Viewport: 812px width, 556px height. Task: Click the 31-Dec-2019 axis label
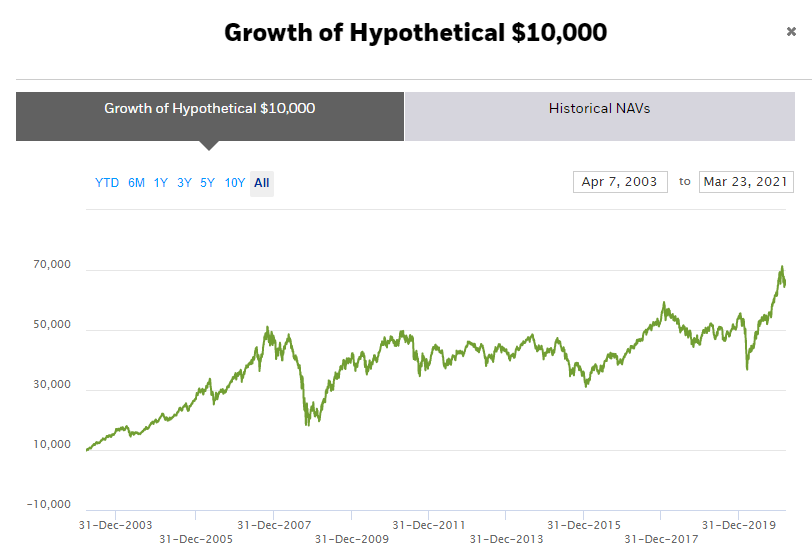click(x=738, y=525)
